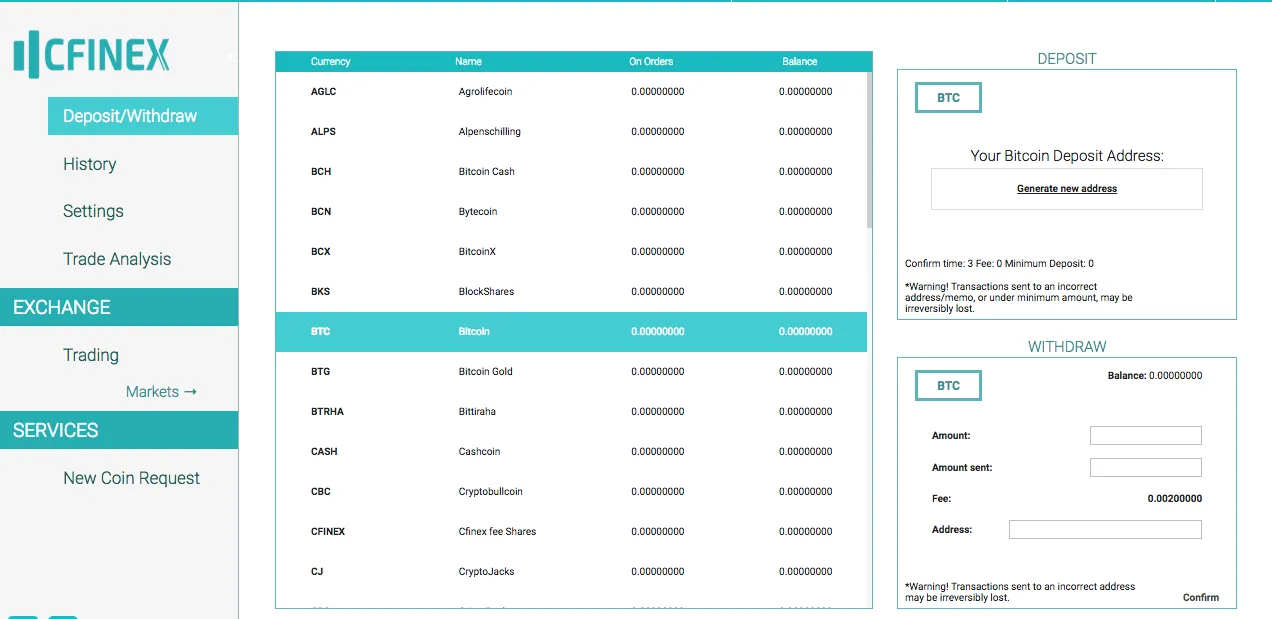Select the highlighted BTC row
The image size is (1272, 619).
point(571,332)
